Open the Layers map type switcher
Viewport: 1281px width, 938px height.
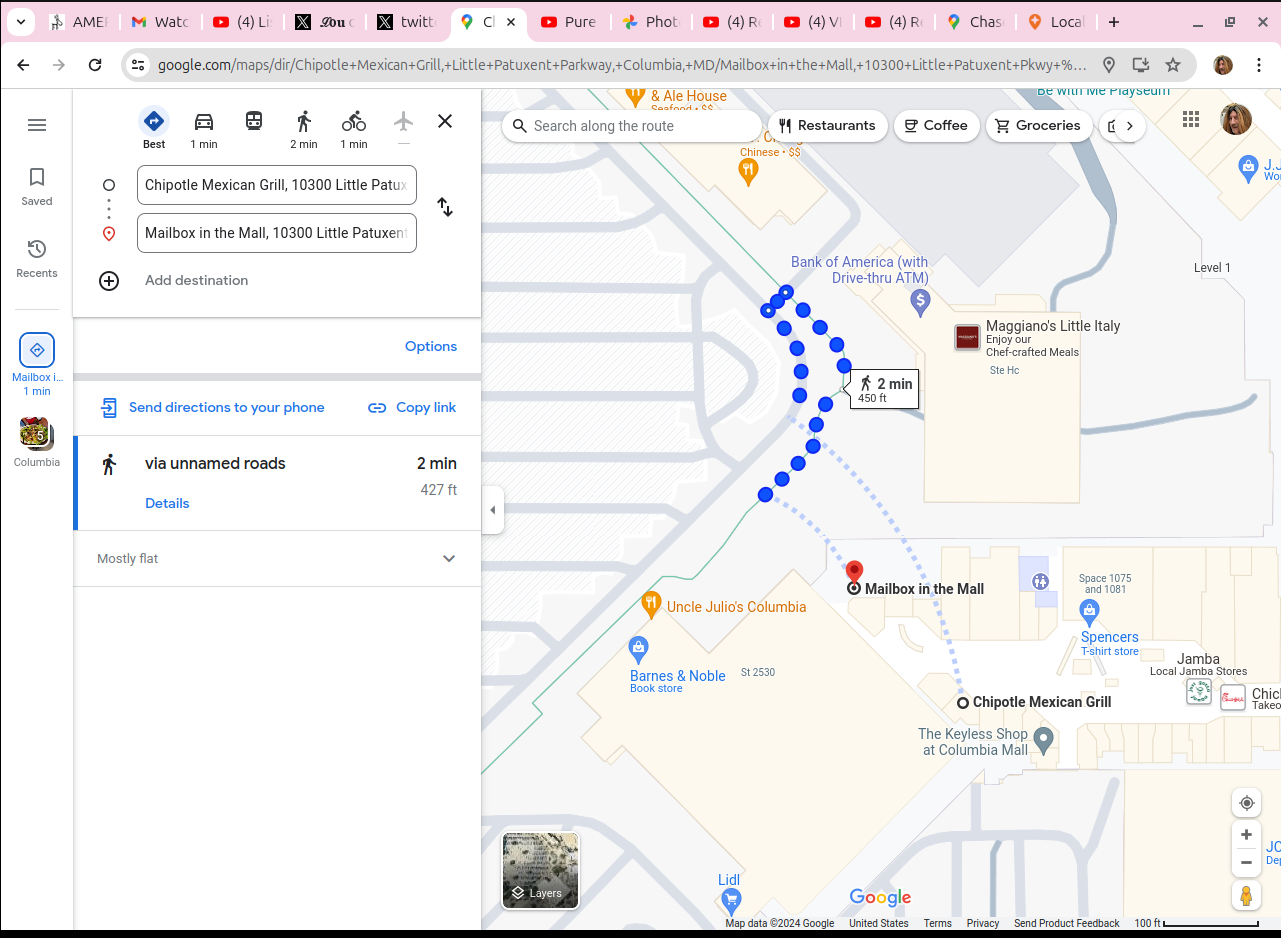(540, 871)
